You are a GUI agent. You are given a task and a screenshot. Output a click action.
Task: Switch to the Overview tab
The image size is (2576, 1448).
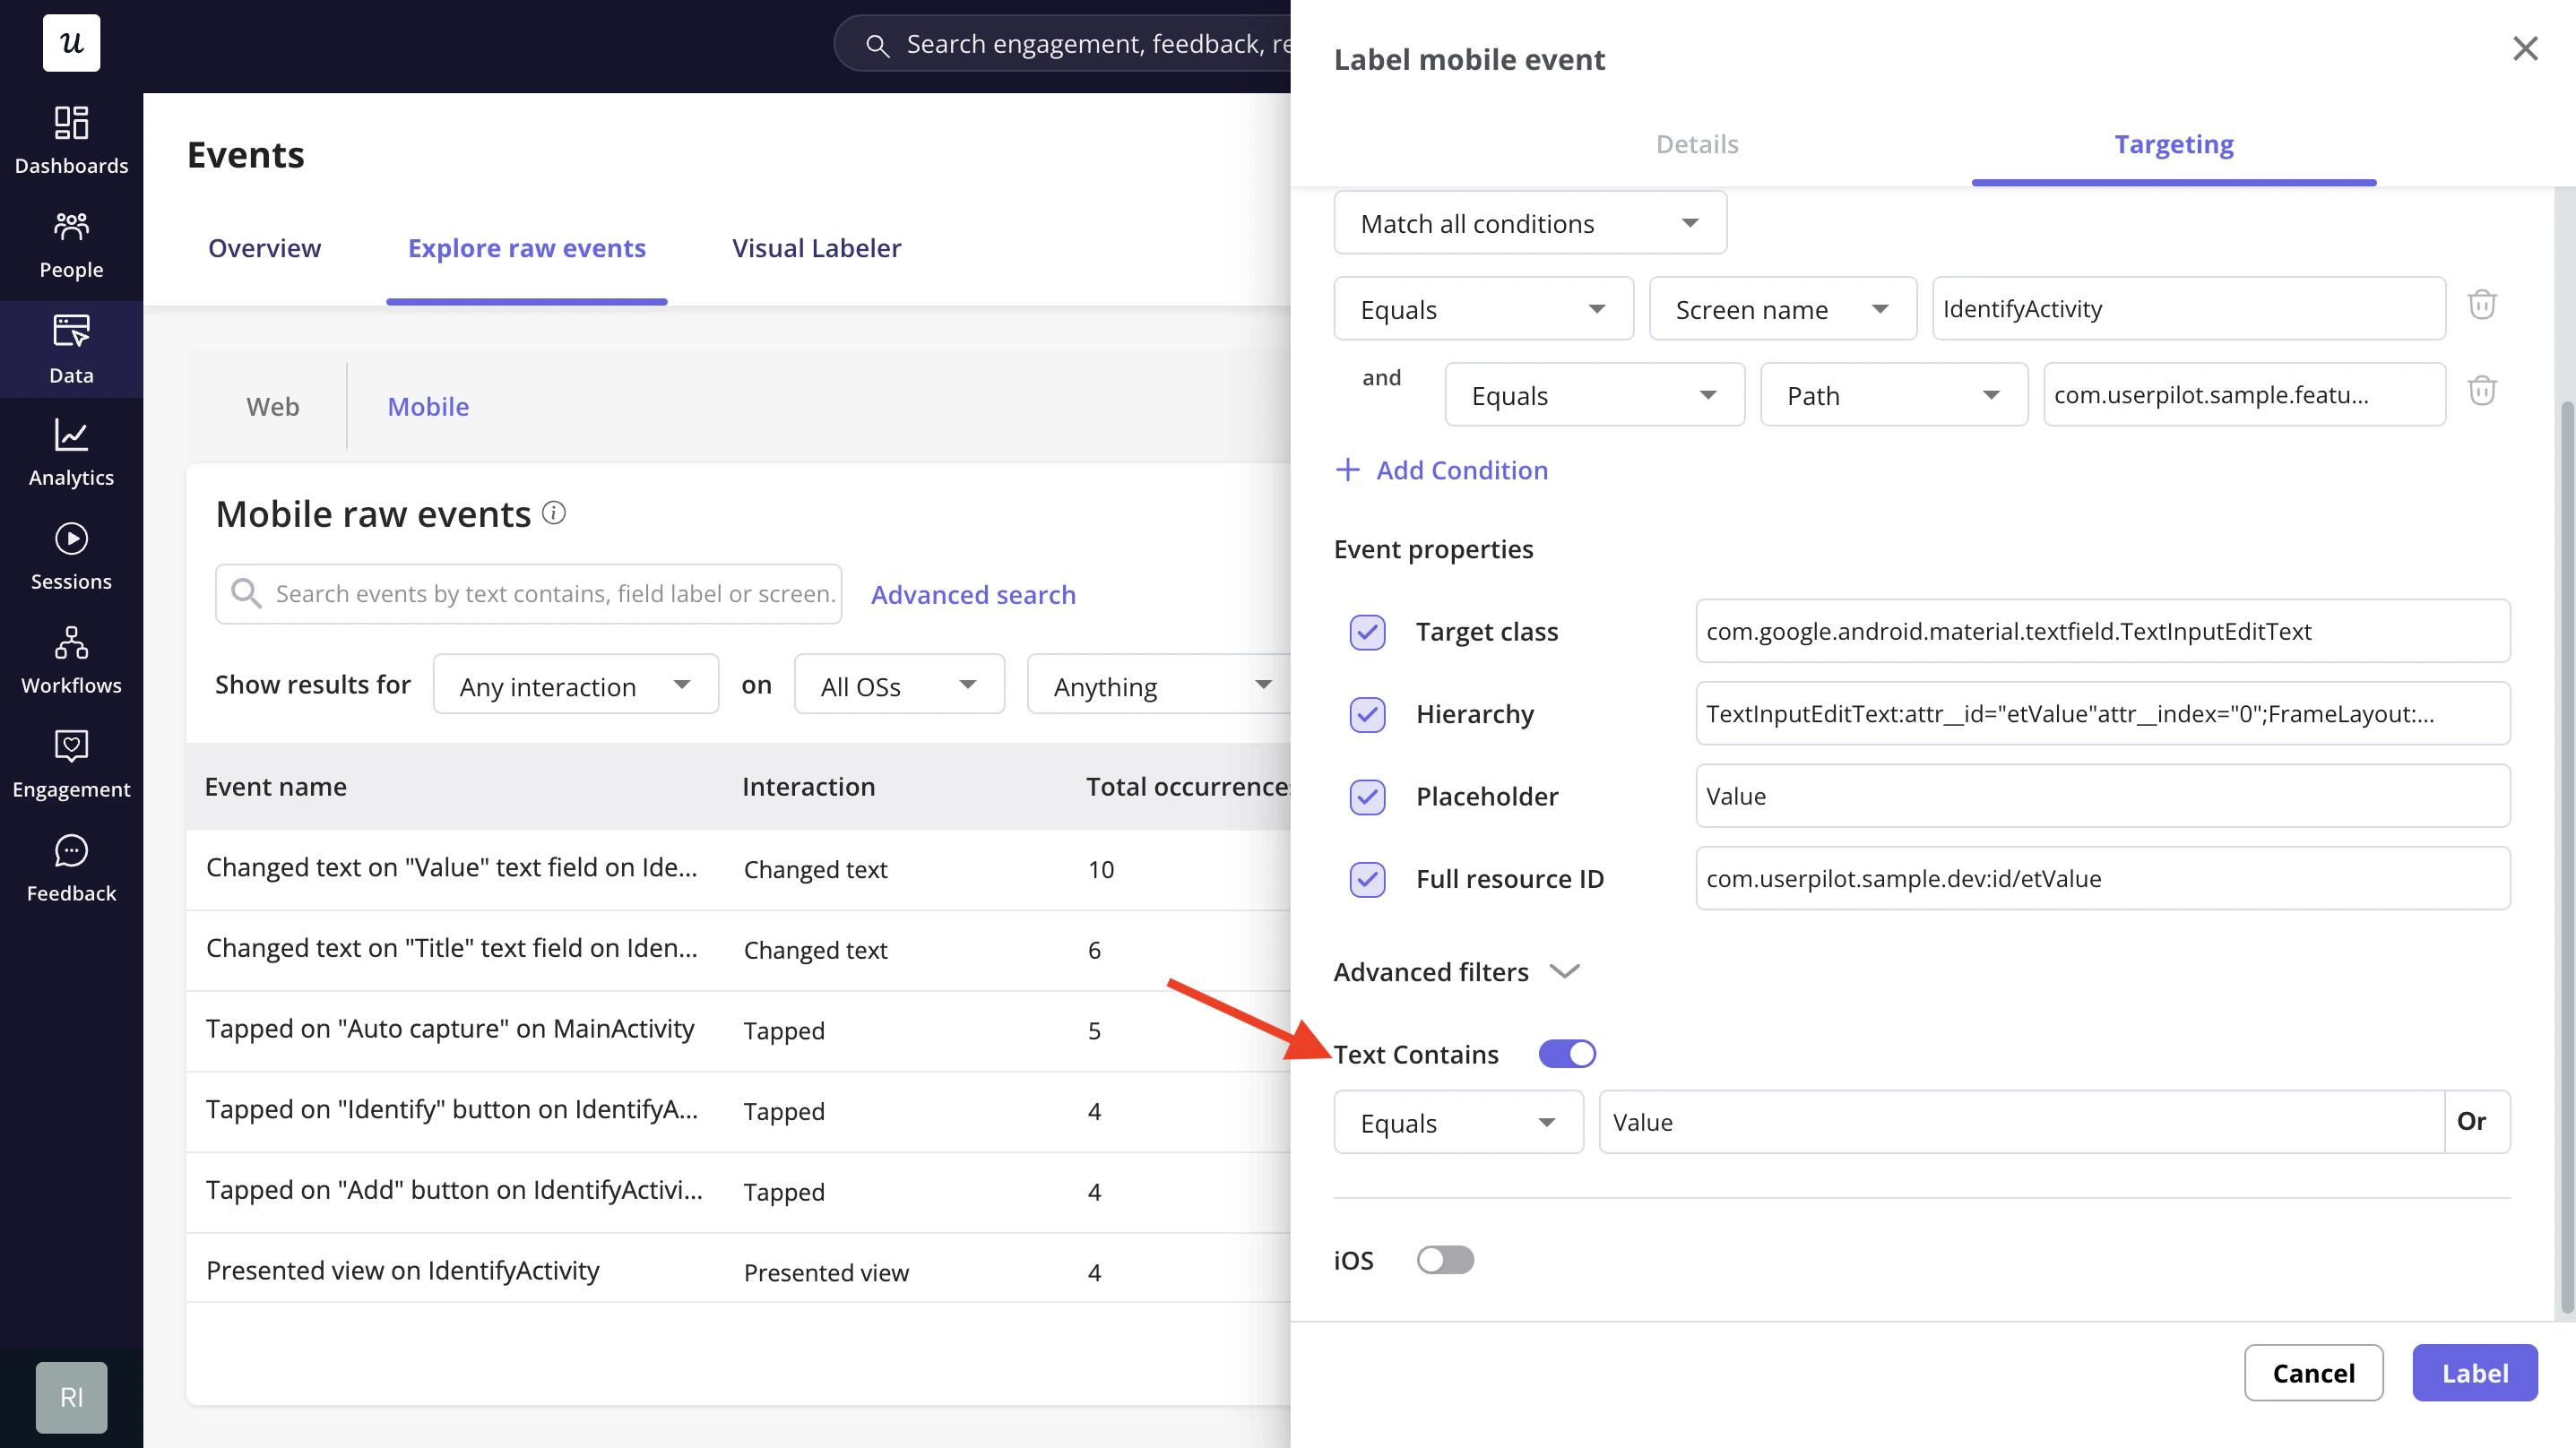tap(264, 248)
